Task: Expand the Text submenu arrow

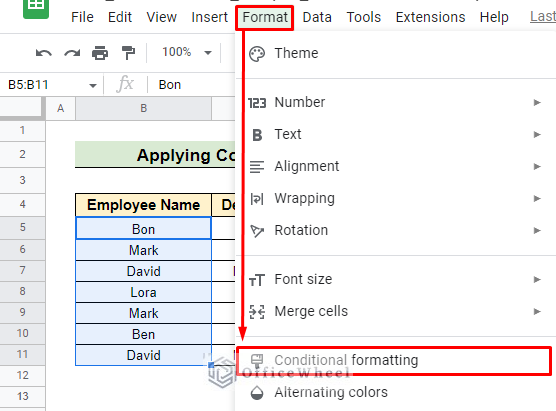Action: [x=537, y=134]
